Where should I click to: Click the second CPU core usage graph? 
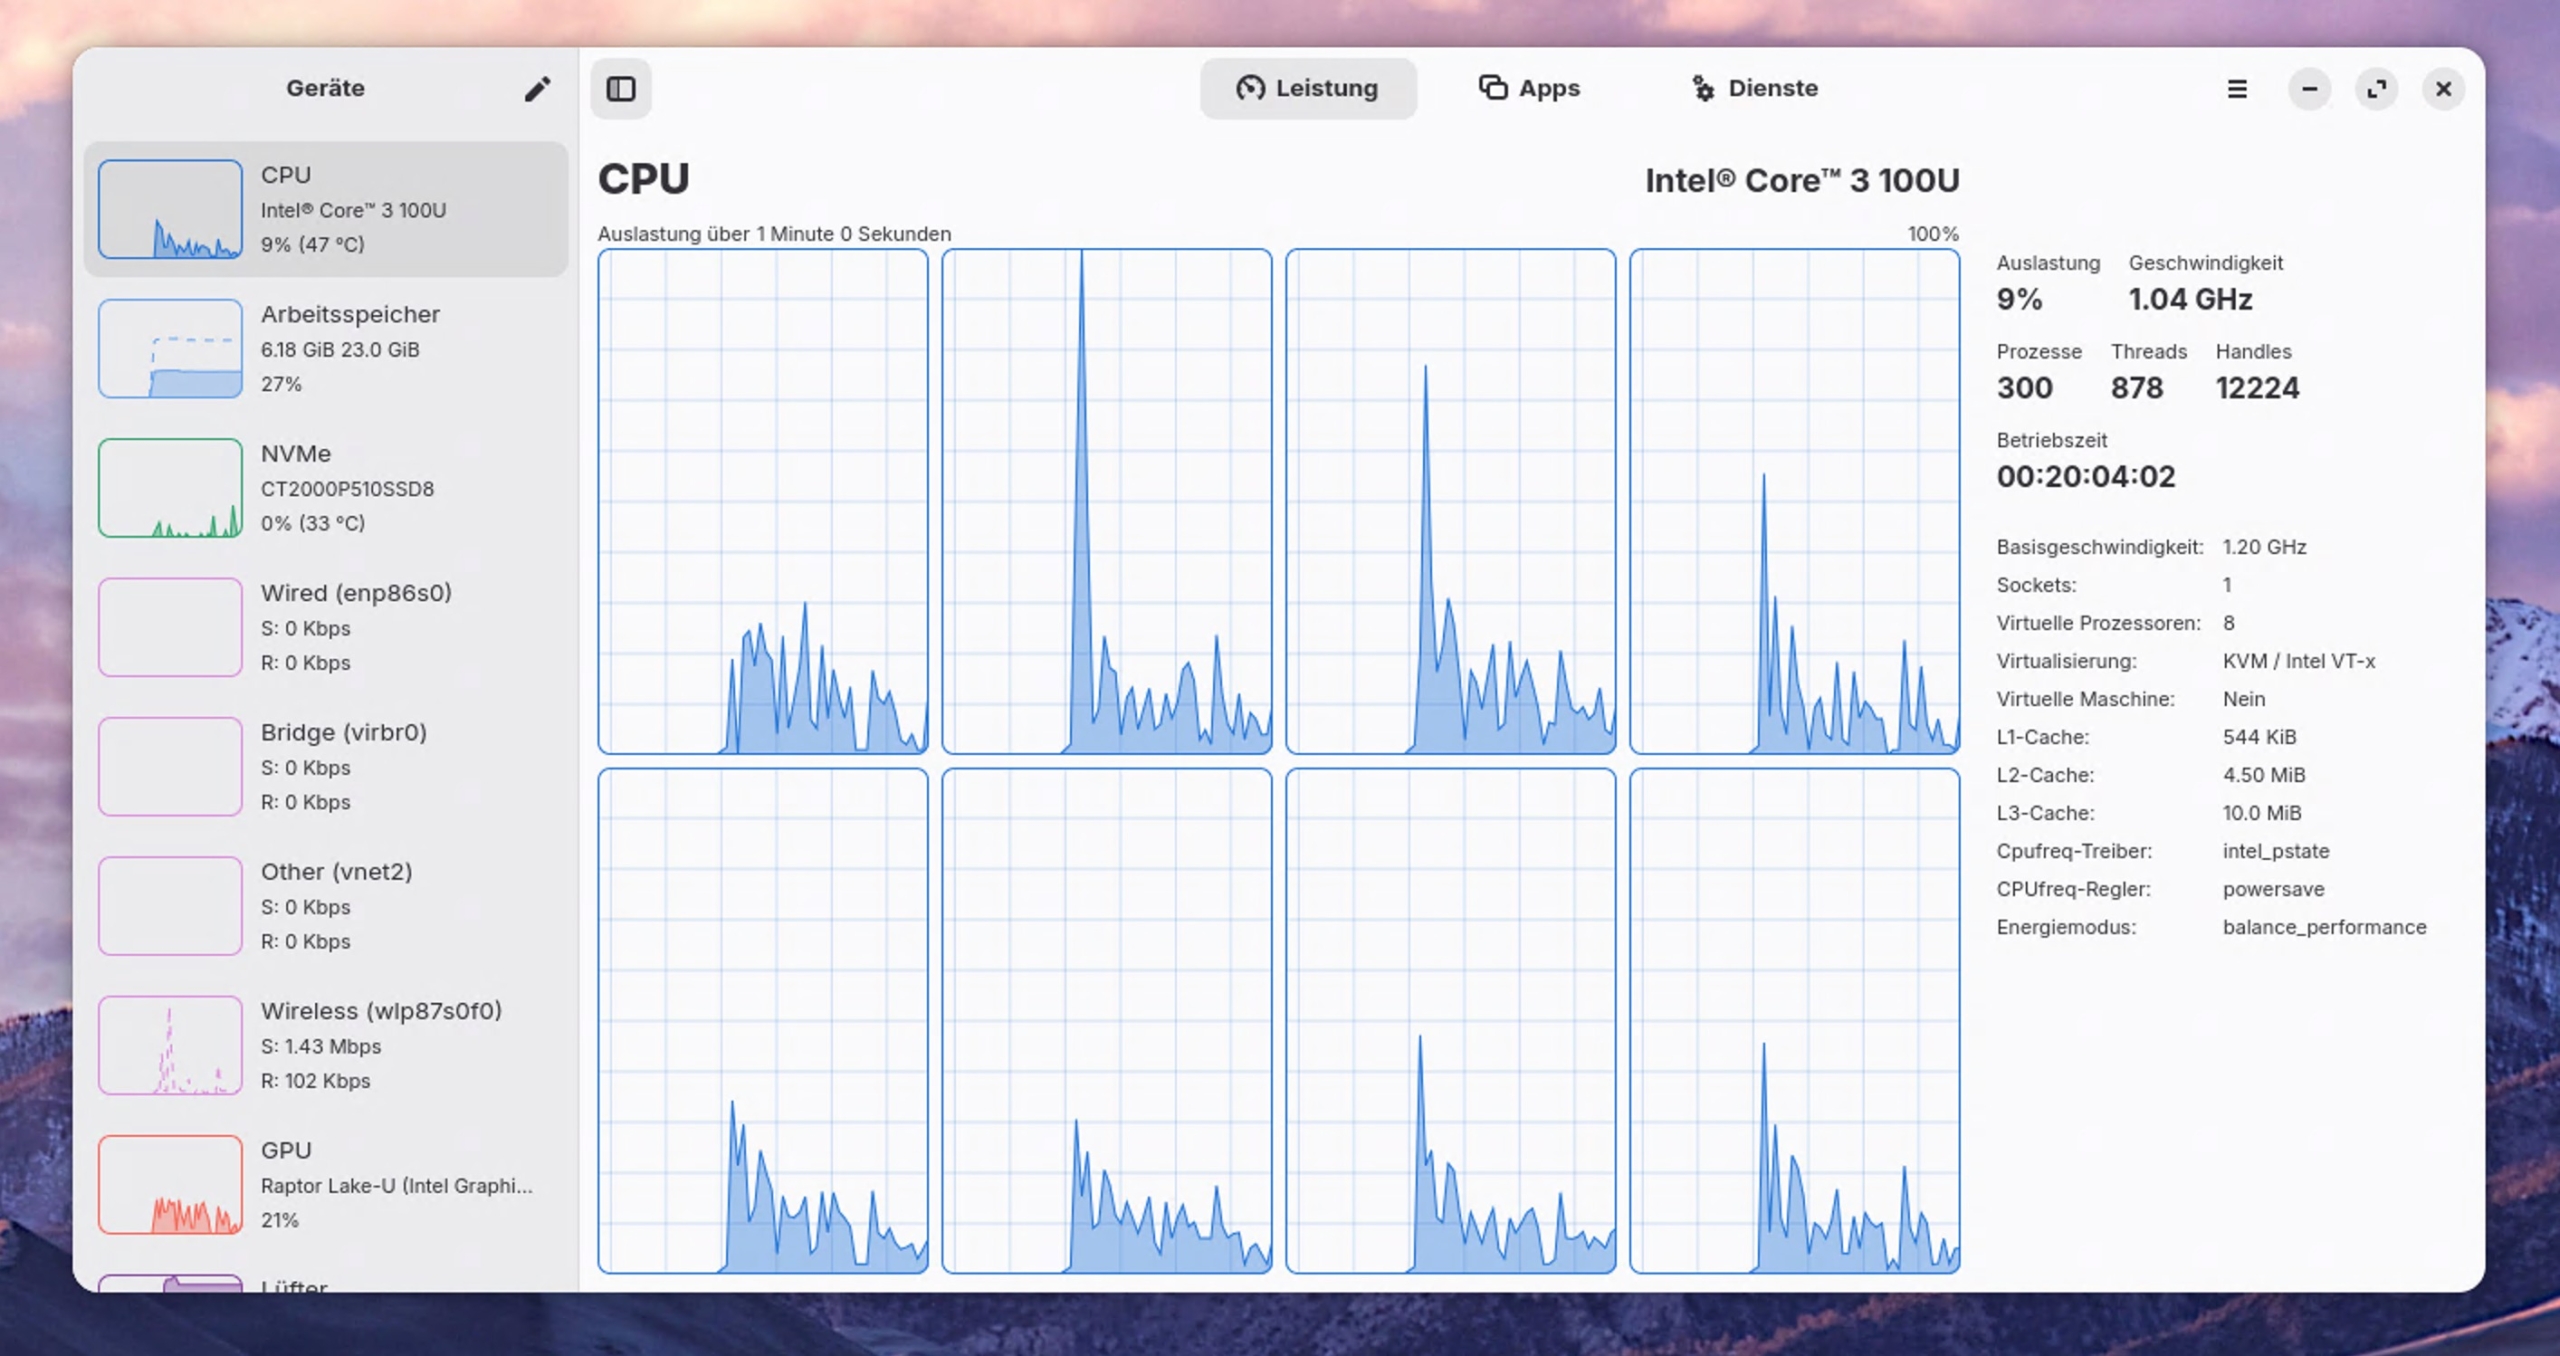(x=1108, y=500)
